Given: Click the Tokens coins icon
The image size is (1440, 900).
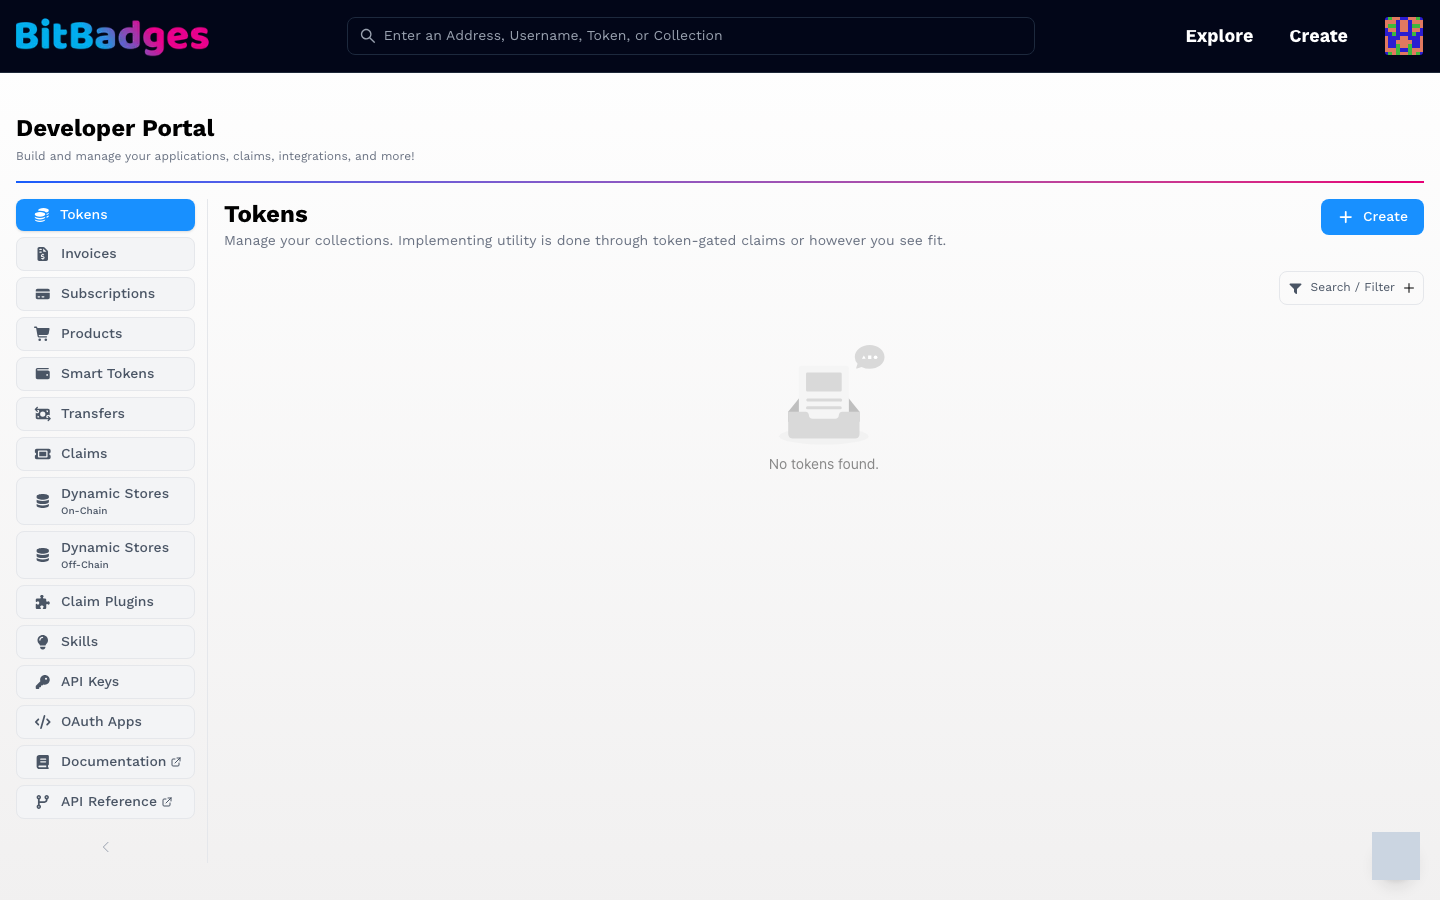Looking at the screenshot, I should tap(42, 215).
